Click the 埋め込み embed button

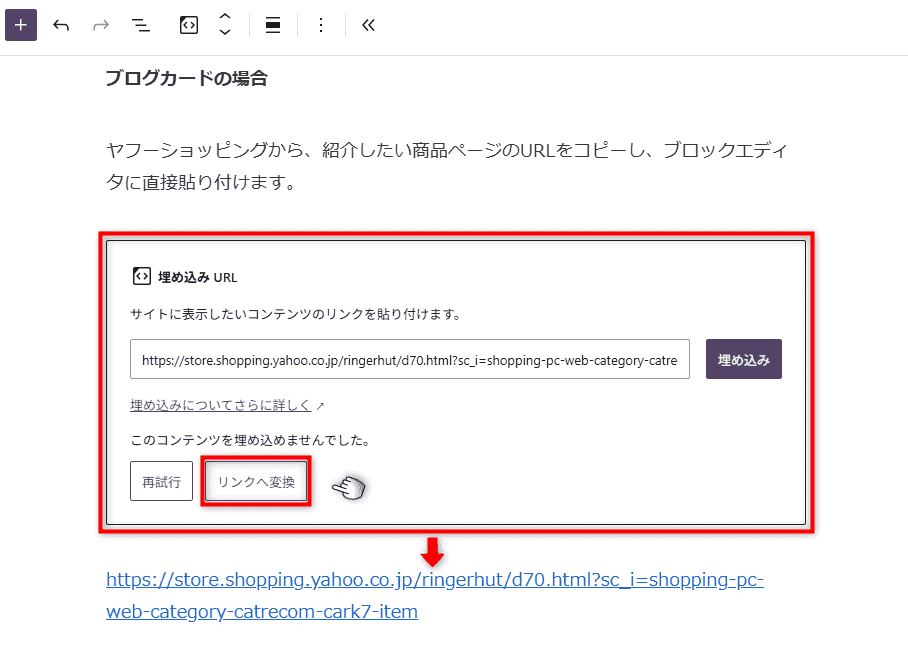[x=744, y=359]
